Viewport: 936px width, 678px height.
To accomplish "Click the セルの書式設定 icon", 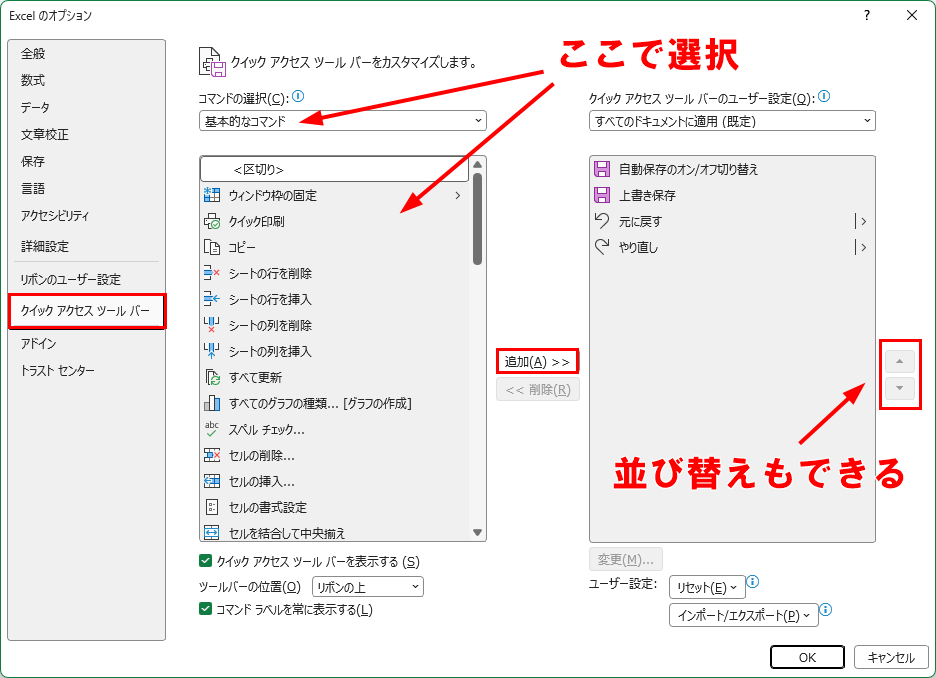I will [211, 507].
